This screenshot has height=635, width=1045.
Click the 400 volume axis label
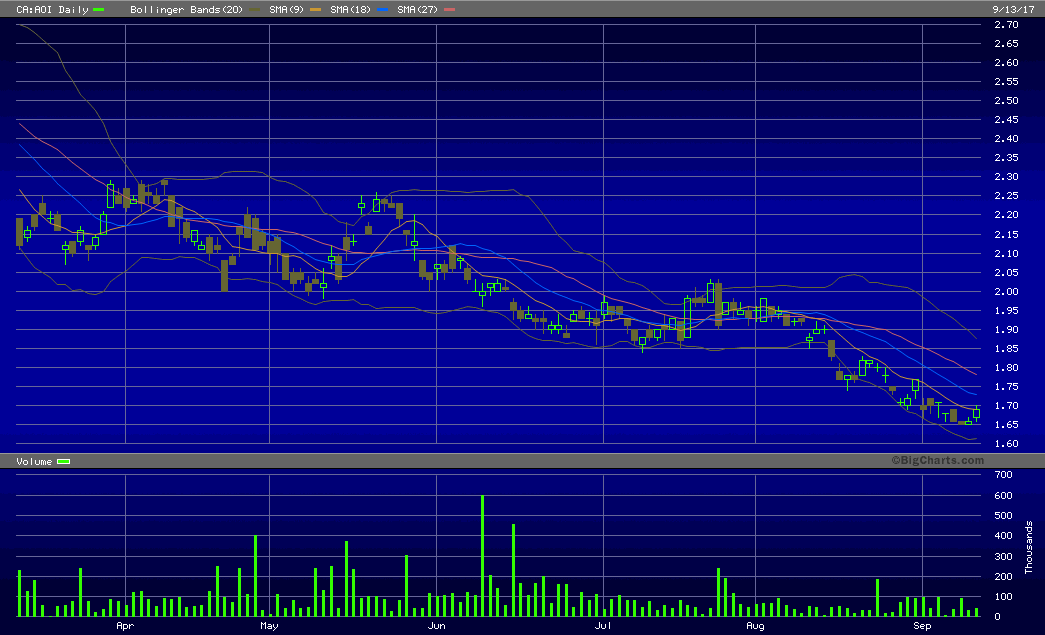(1003, 536)
